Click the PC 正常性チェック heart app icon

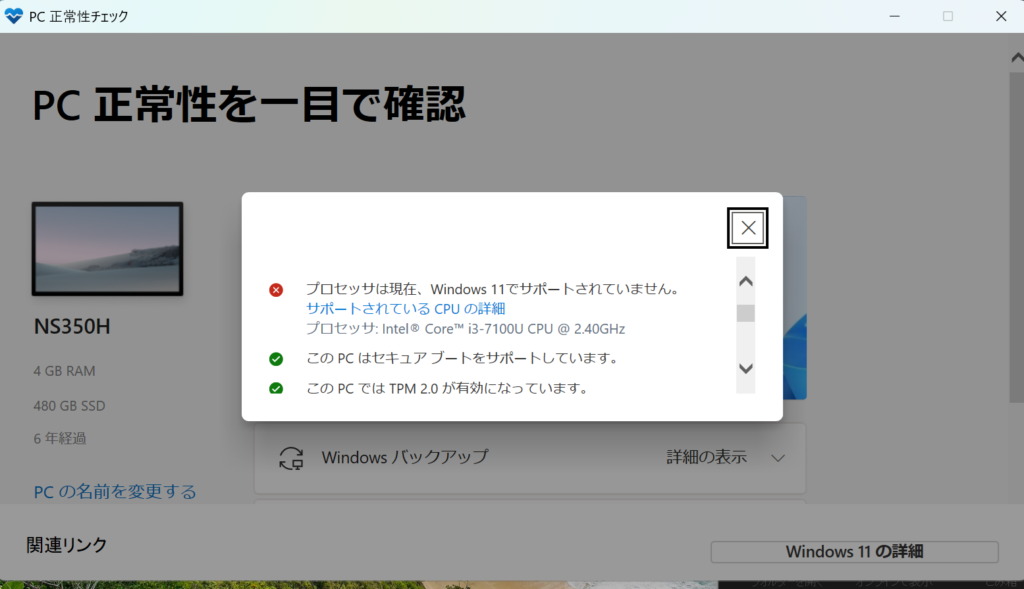click(14, 16)
